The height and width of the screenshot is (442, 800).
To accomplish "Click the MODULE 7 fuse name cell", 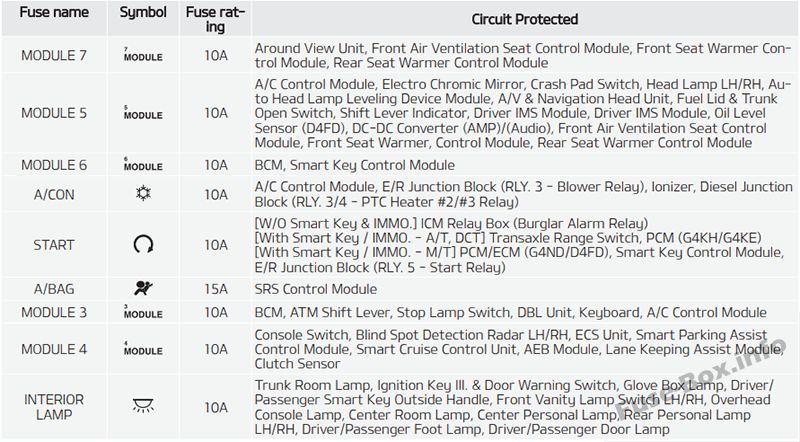I will 55,55.
